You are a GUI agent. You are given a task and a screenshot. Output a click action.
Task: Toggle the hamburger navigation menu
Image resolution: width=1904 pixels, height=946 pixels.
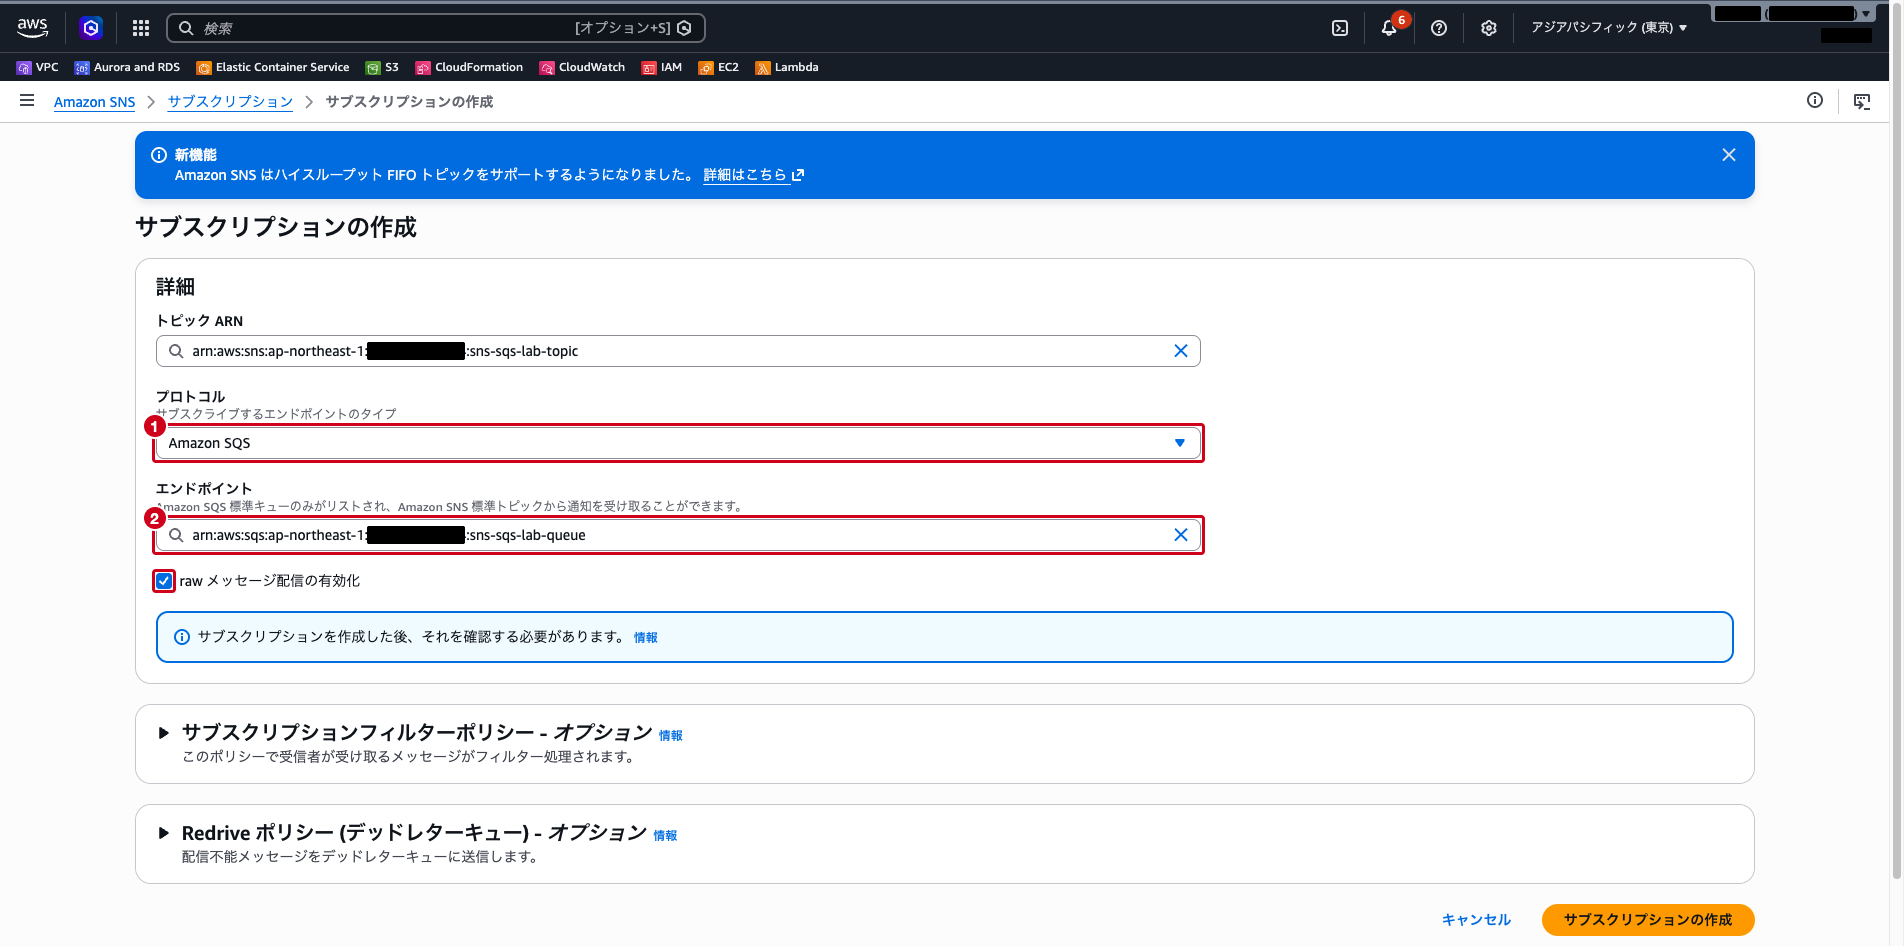27,100
